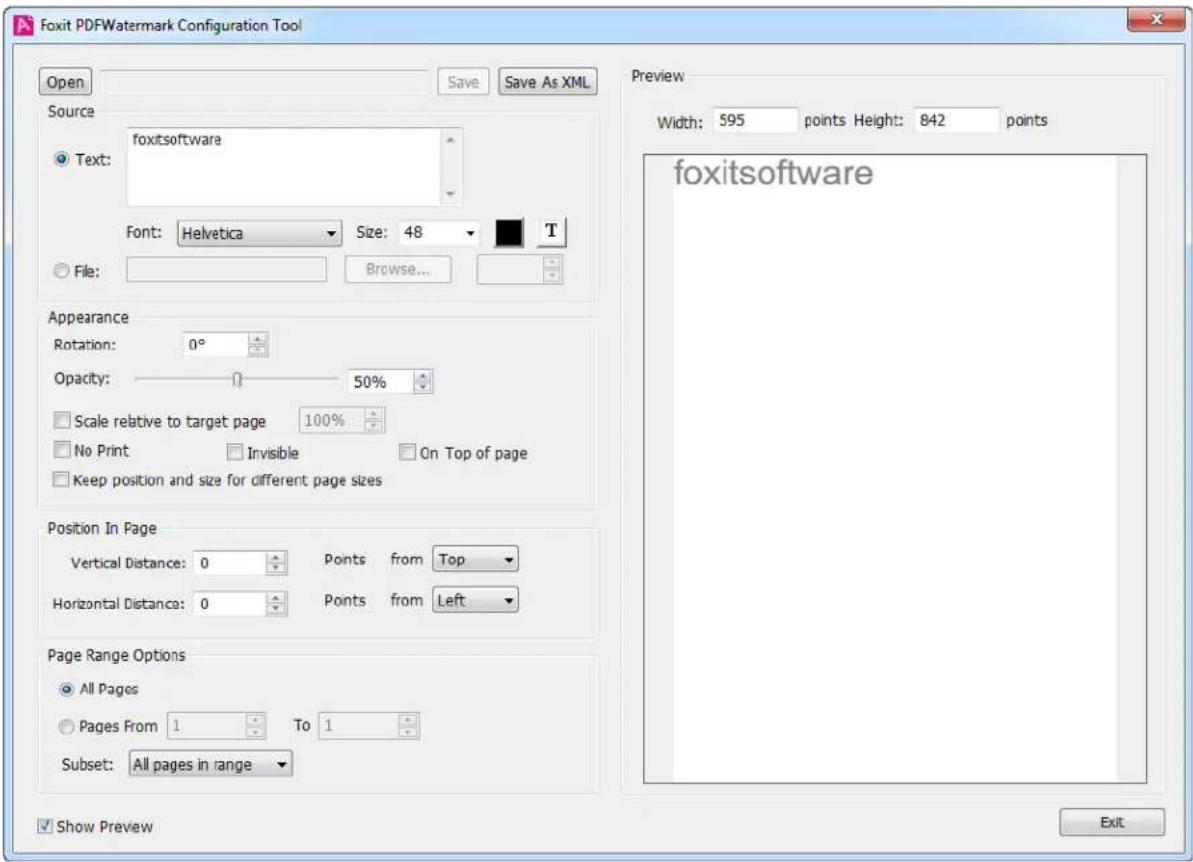Click the Pages From spinner arrows
1193x862 pixels.
(256, 726)
